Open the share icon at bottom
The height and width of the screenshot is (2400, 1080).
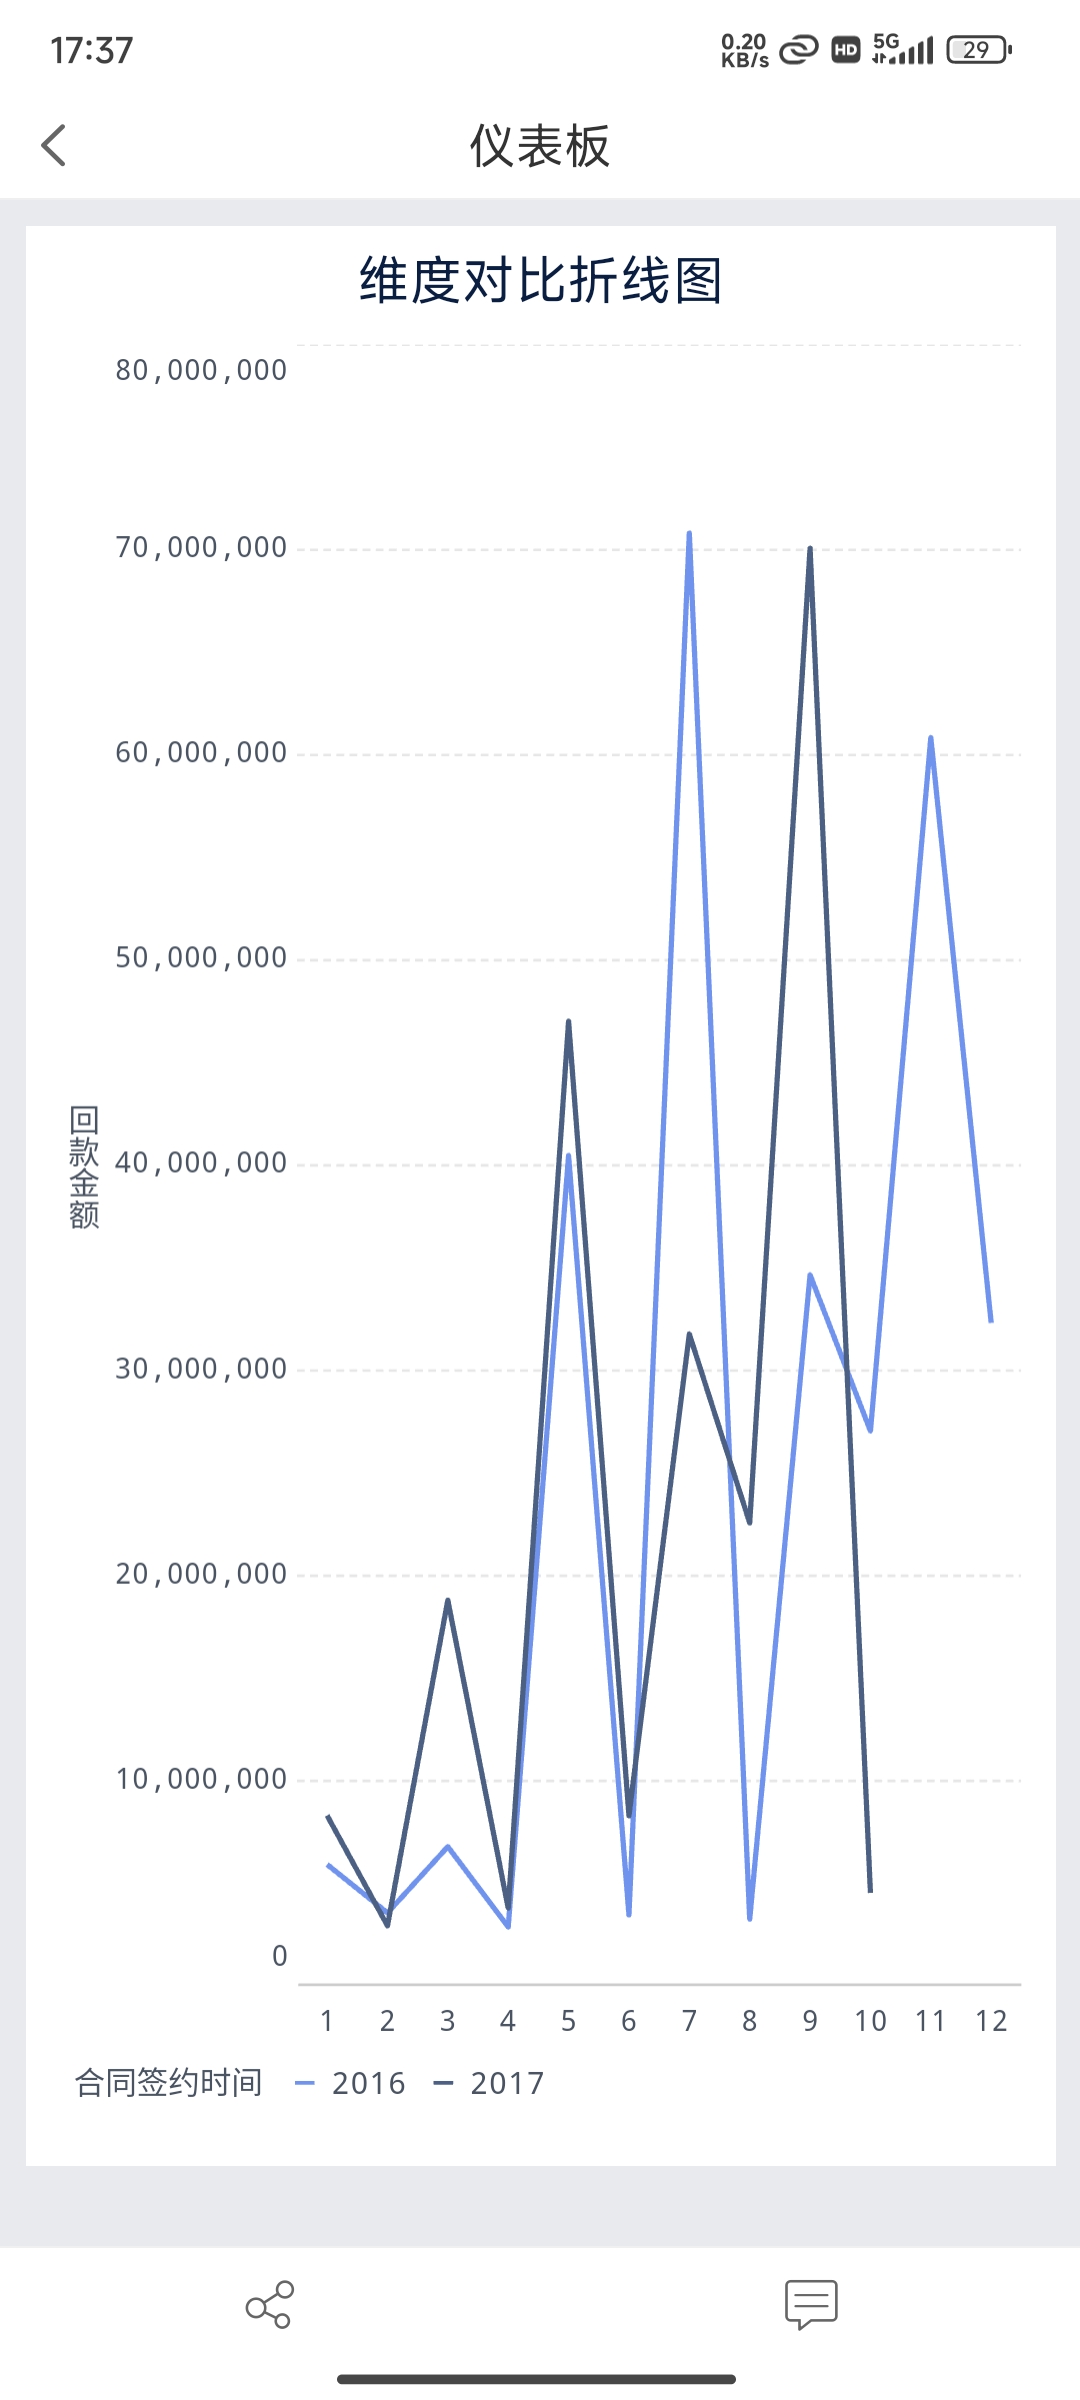pyautogui.click(x=269, y=2304)
